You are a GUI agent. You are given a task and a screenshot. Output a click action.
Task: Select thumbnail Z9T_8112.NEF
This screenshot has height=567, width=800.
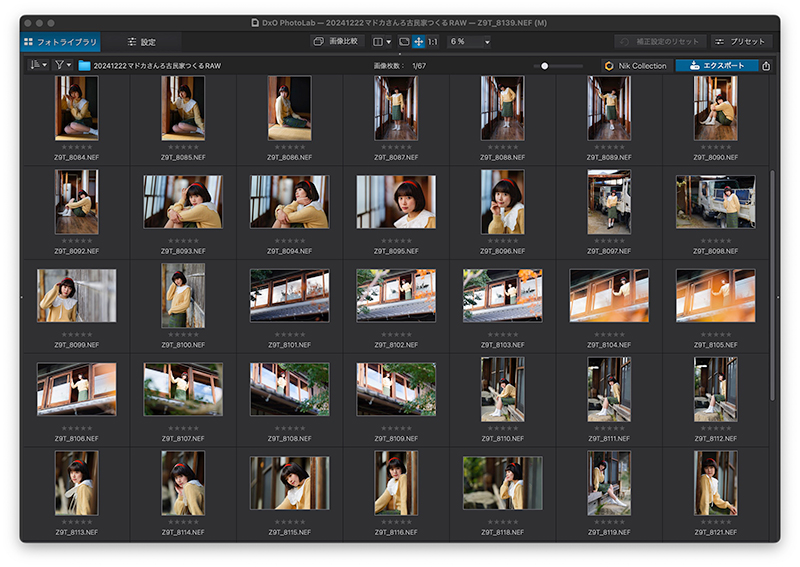(x=715, y=389)
